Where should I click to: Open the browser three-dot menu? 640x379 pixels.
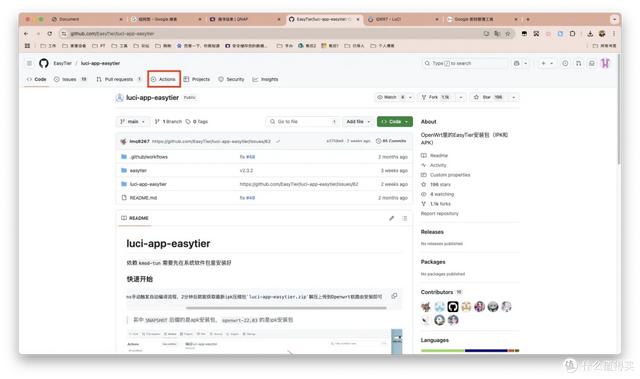[x=614, y=34]
